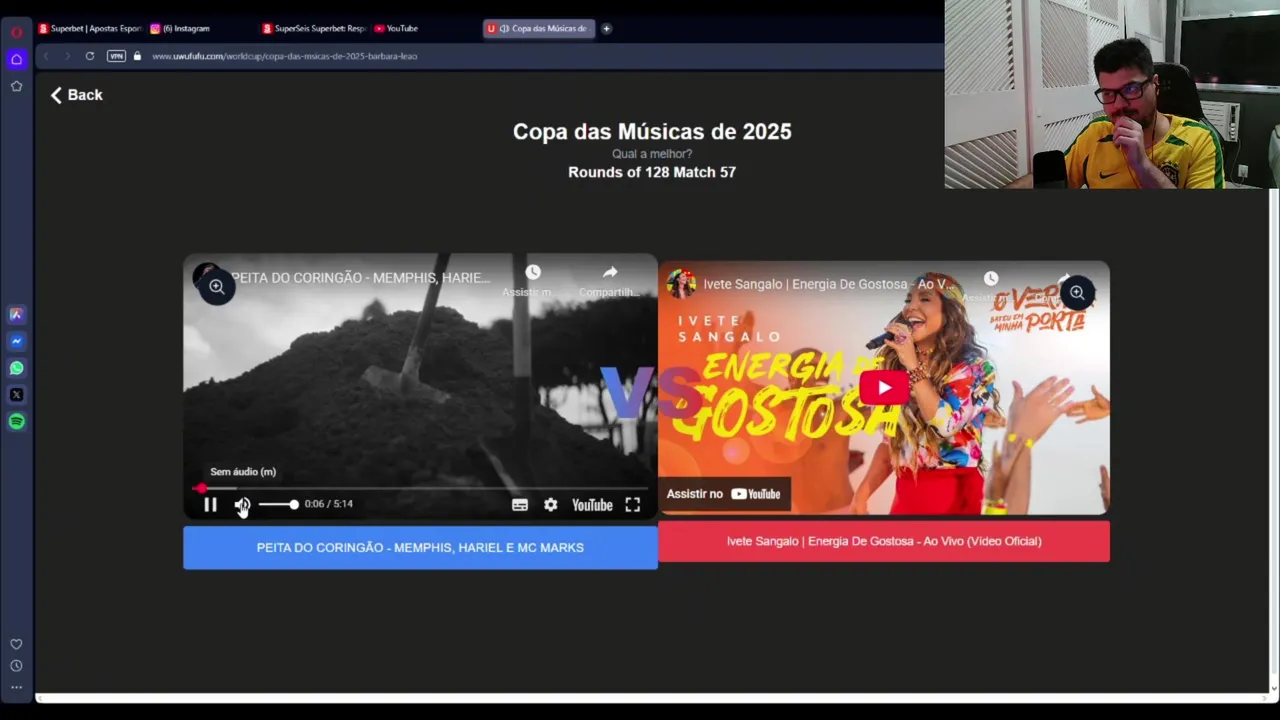Open WhatsApp in the sidebar

pos(16,368)
